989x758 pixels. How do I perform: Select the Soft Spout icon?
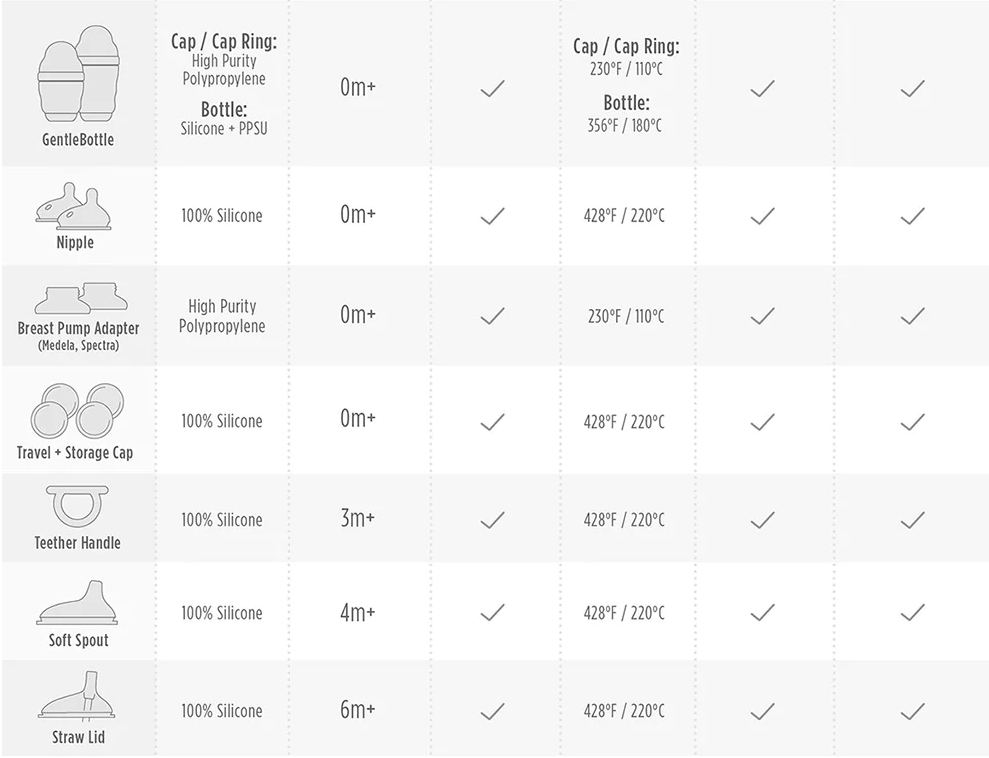pos(78,603)
